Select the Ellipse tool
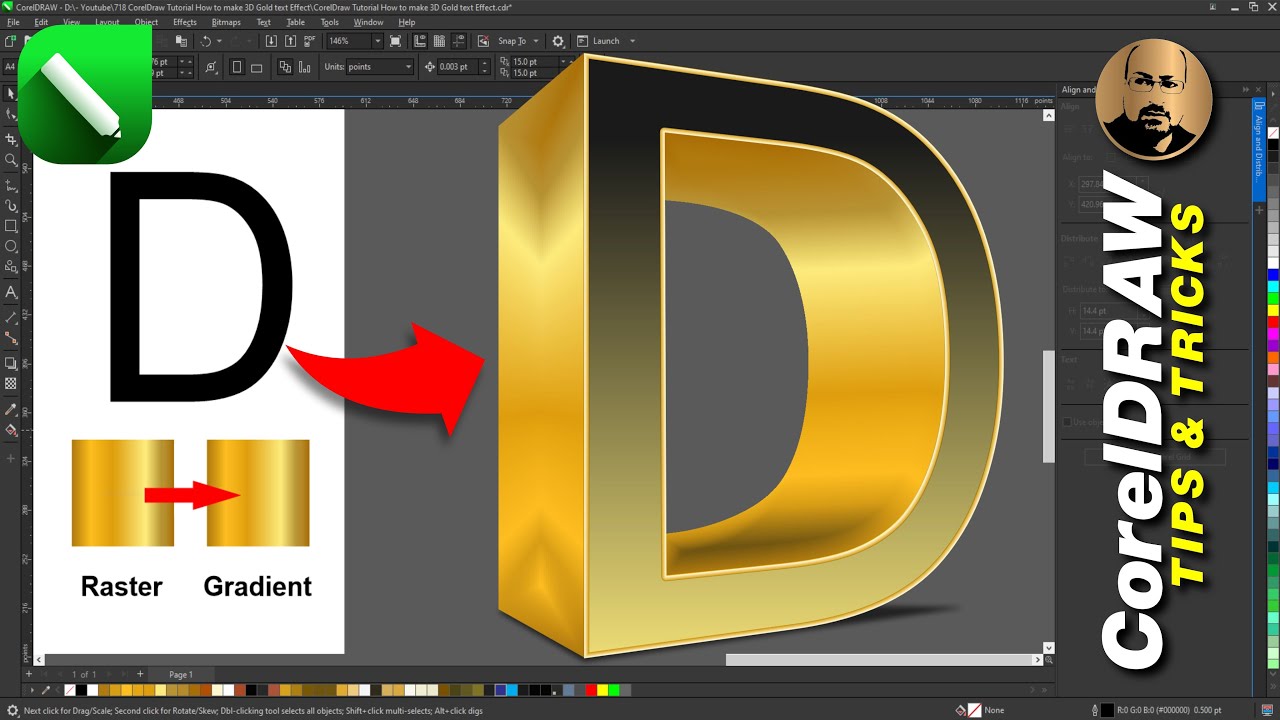The width and height of the screenshot is (1280, 720). pyautogui.click(x=11, y=246)
